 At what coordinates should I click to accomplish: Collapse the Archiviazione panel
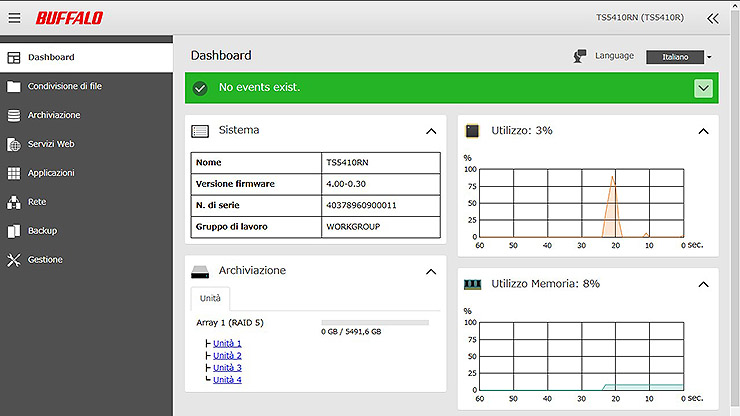pyautogui.click(x=431, y=271)
